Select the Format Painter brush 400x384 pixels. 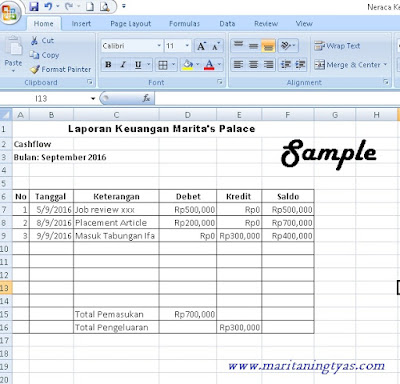tap(35, 69)
